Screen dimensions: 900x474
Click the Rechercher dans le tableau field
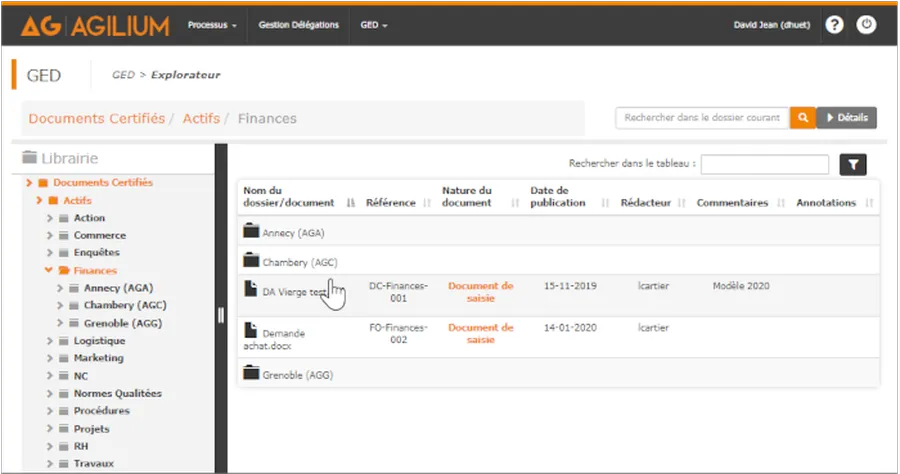[x=765, y=165]
